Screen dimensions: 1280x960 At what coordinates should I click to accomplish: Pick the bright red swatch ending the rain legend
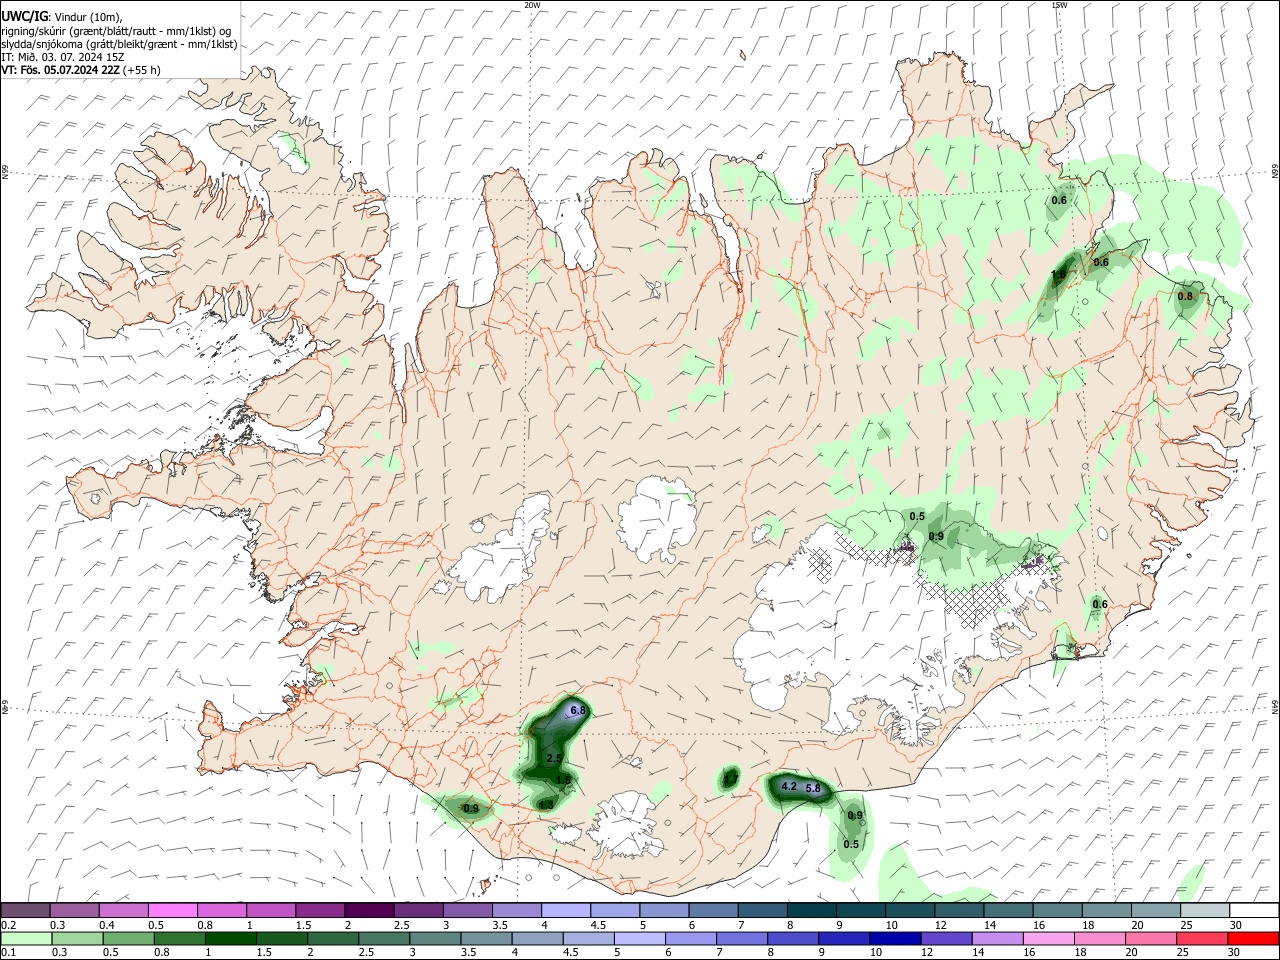point(1252,938)
